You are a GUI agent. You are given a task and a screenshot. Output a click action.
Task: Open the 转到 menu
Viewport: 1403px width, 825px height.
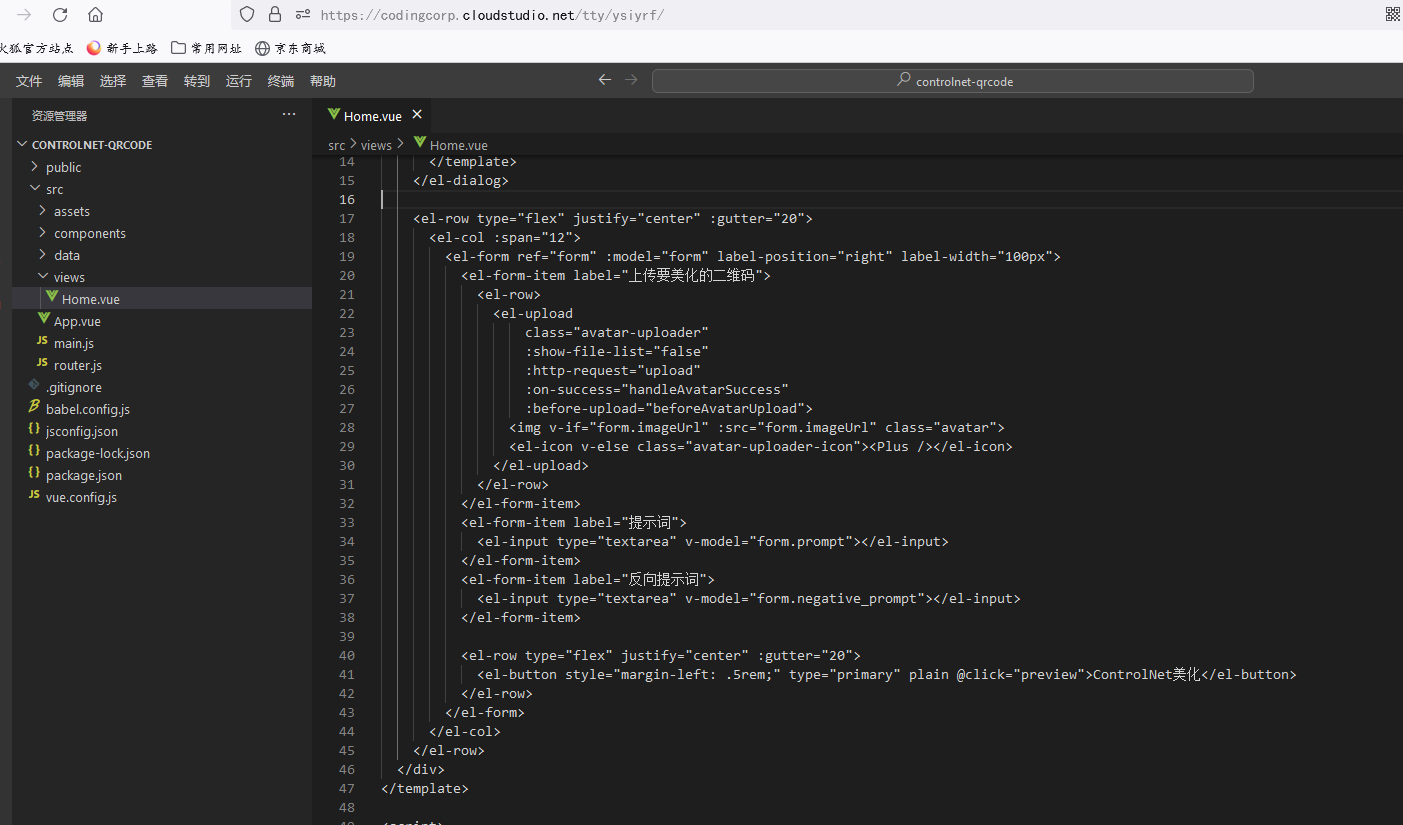(197, 81)
